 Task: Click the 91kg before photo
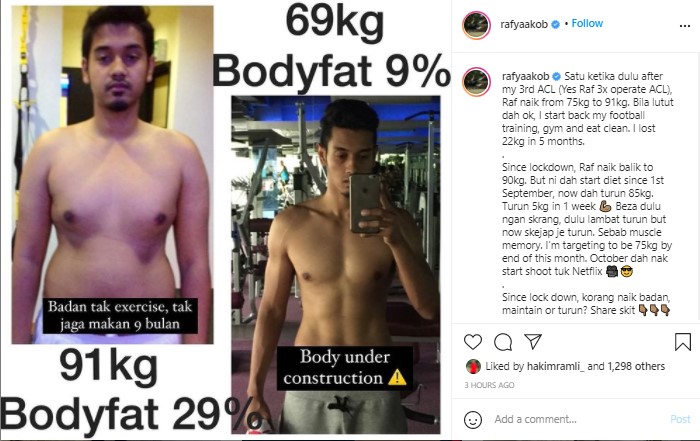point(112,175)
